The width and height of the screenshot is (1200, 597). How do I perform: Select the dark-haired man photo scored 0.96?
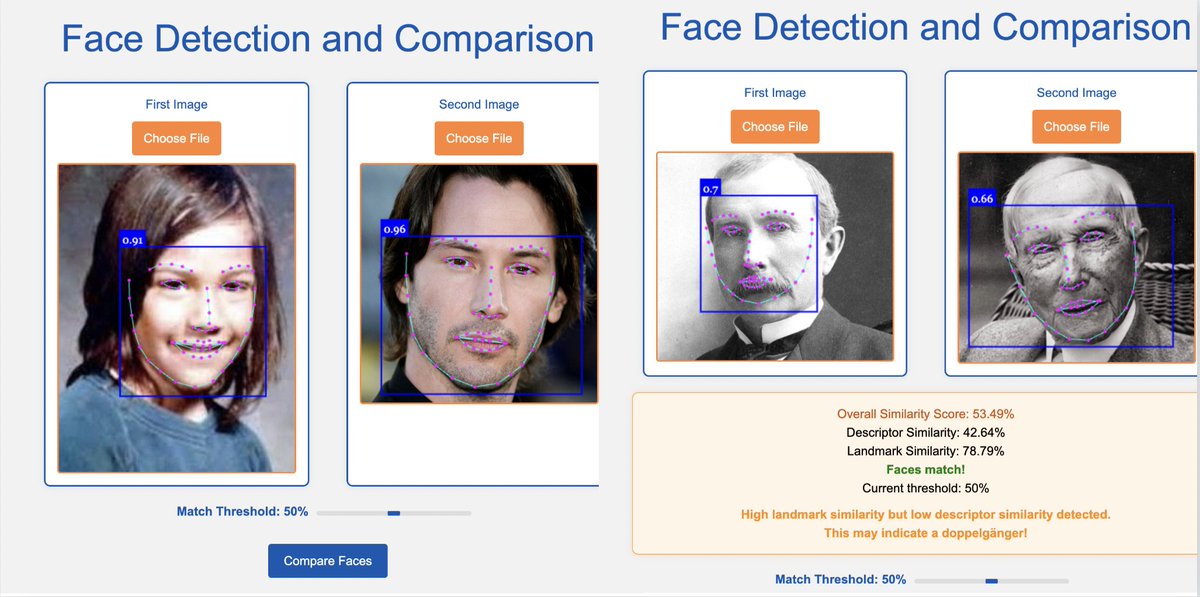pos(479,284)
